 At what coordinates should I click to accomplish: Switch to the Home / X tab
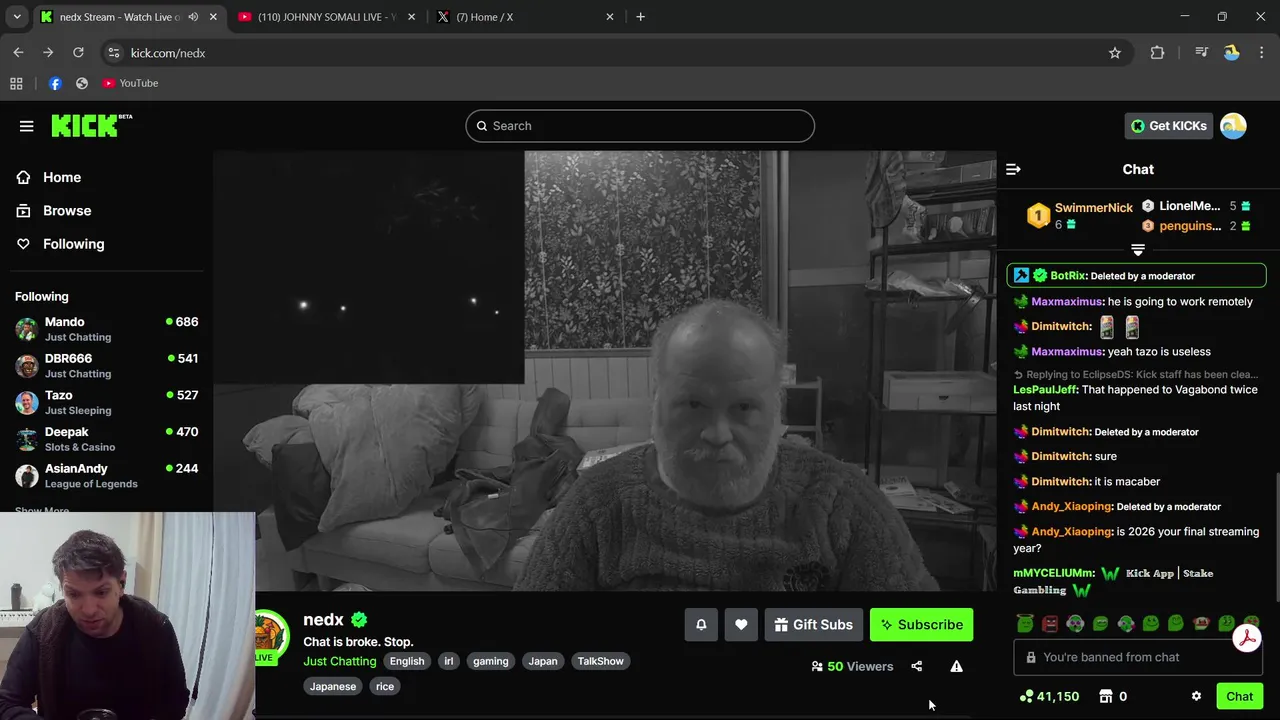[x=526, y=17]
